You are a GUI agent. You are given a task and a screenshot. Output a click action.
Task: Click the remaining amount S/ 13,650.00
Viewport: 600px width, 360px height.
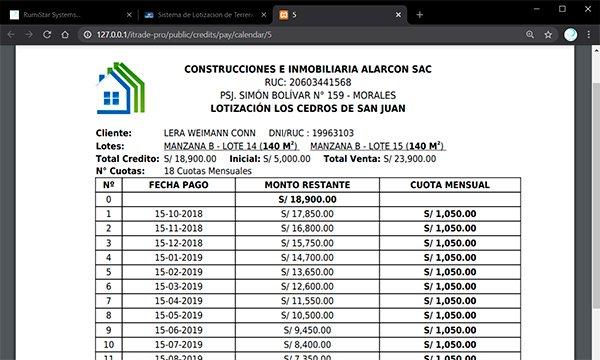tap(307, 272)
